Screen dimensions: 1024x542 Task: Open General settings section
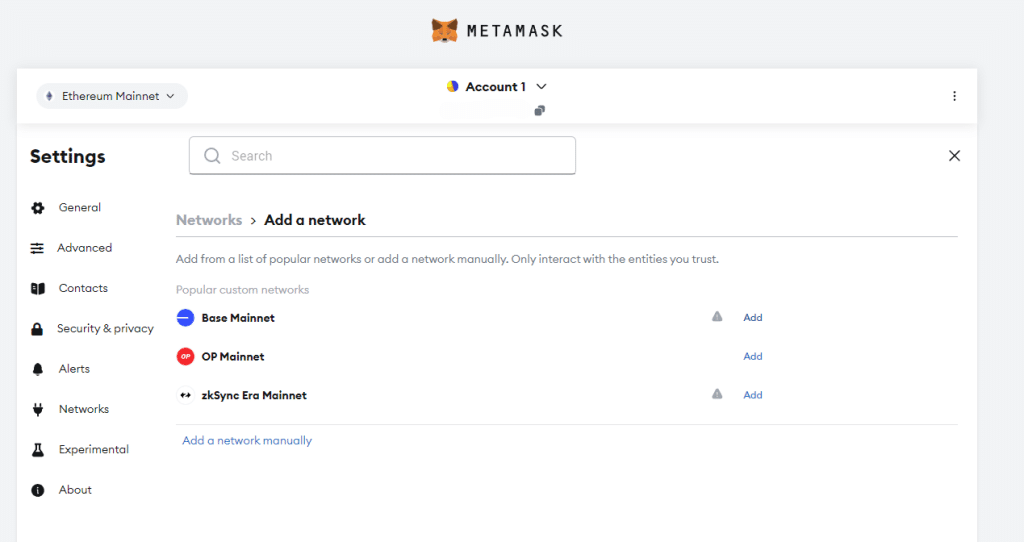[x=80, y=208]
